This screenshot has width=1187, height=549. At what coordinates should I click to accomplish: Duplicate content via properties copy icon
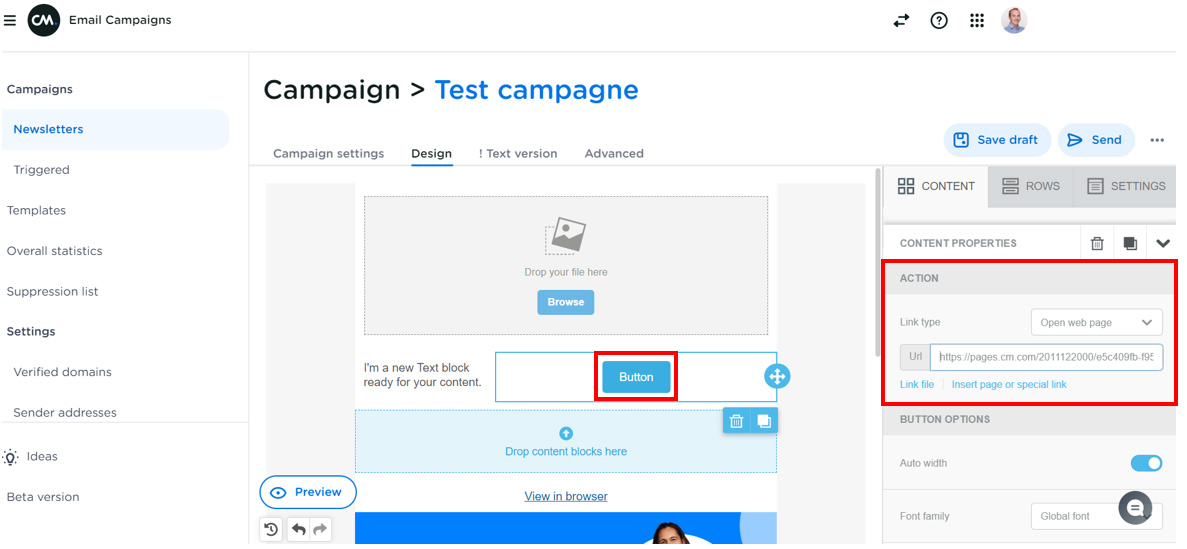(x=1130, y=243)
